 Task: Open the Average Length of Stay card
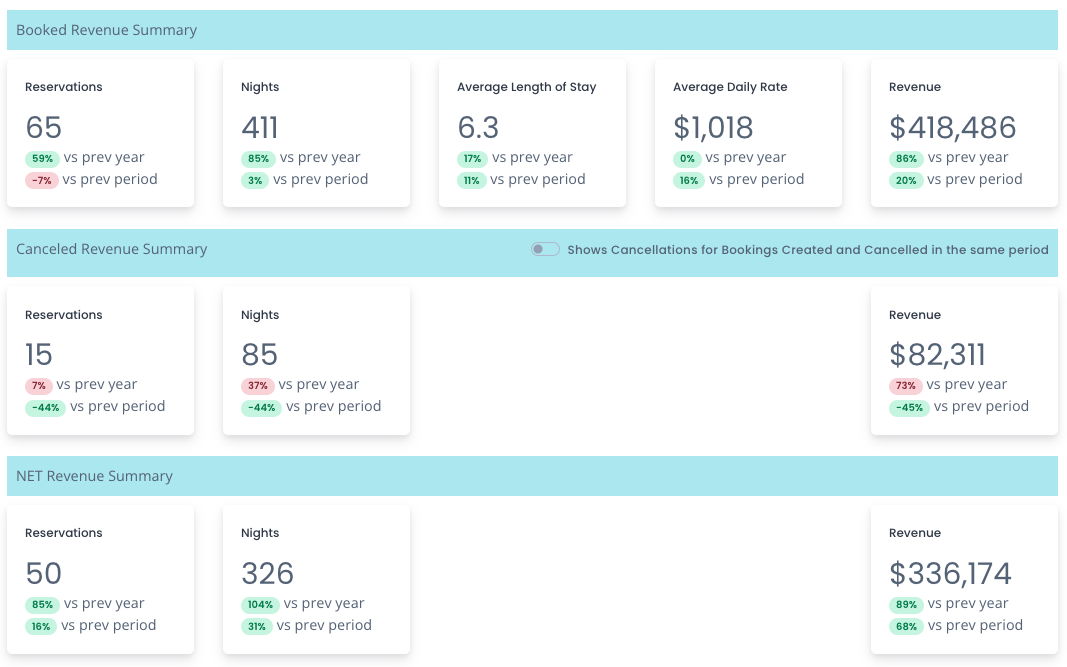pyautogui.click(x=532, y=133)
